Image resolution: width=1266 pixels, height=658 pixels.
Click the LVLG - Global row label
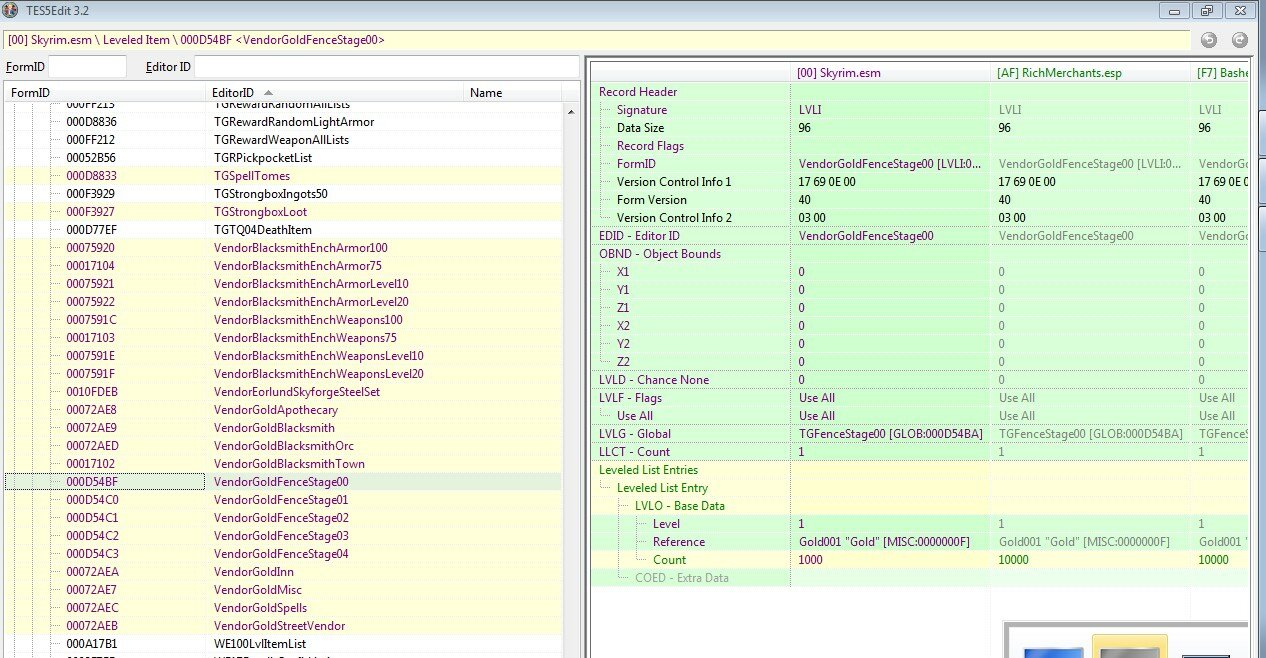tap(634, 433)
